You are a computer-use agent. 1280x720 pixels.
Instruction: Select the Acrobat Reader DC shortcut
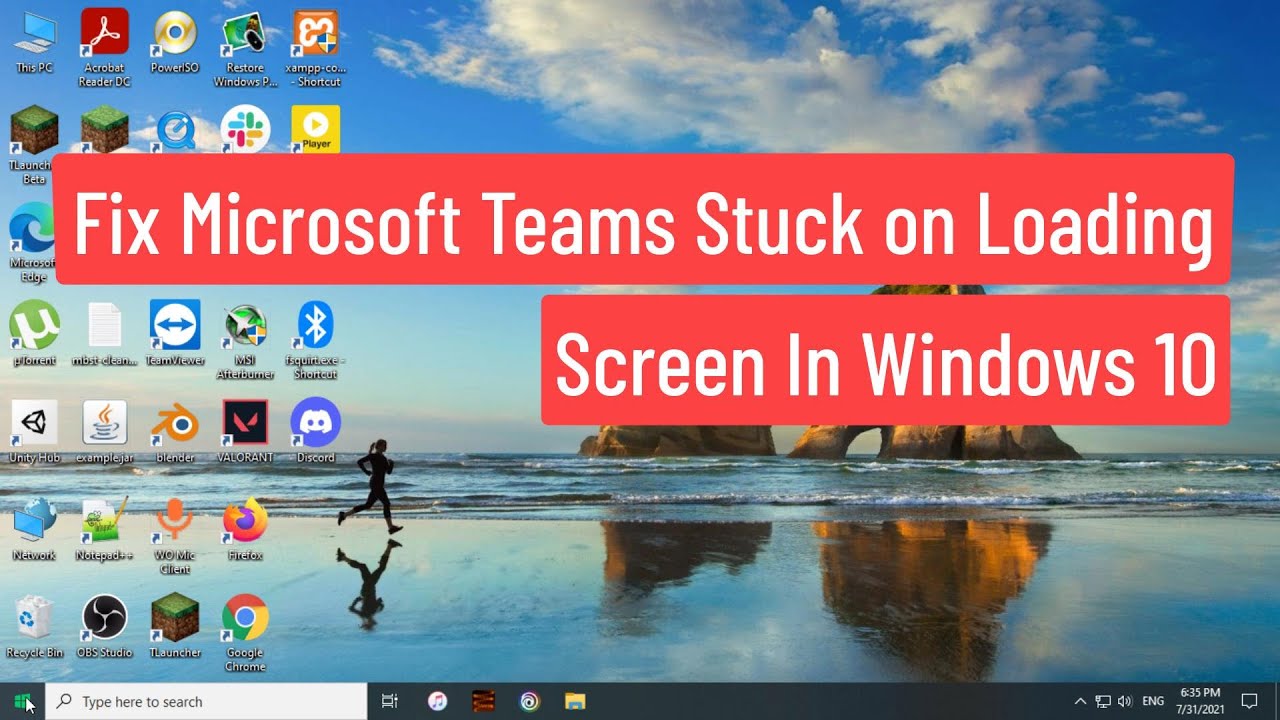pos(105,47)
